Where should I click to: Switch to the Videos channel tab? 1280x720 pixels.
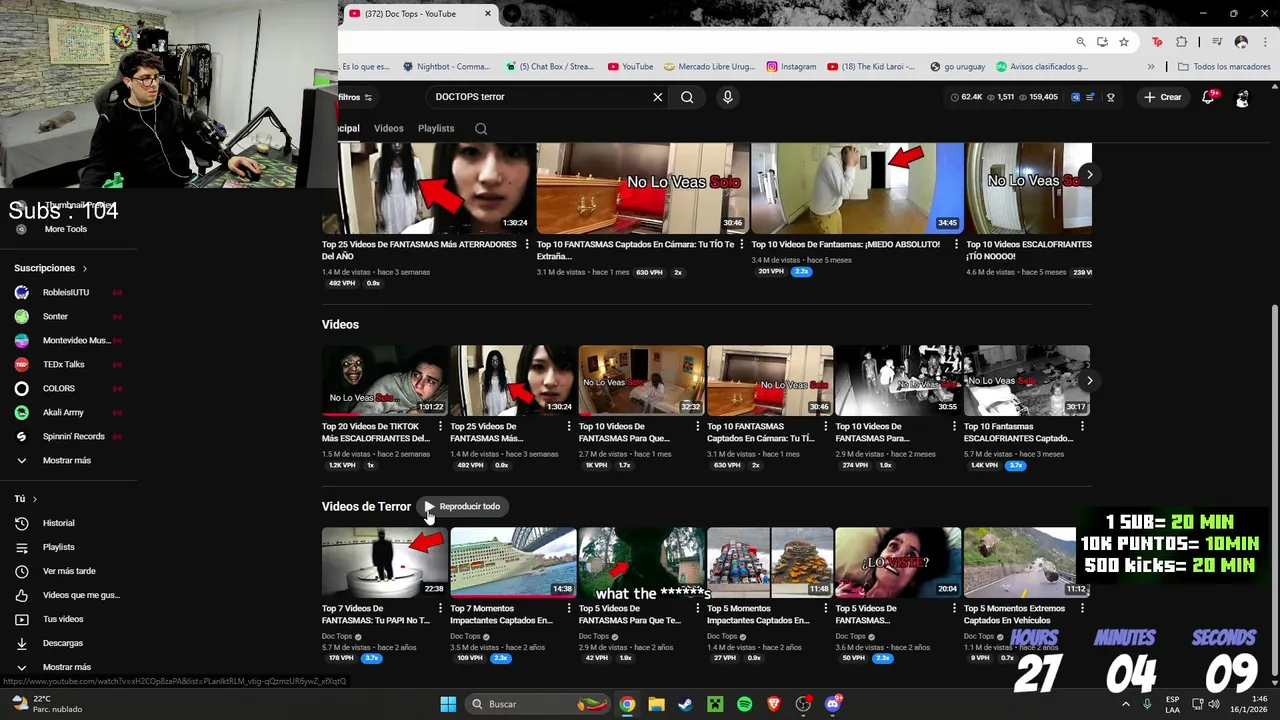click(x=388, y=128)
